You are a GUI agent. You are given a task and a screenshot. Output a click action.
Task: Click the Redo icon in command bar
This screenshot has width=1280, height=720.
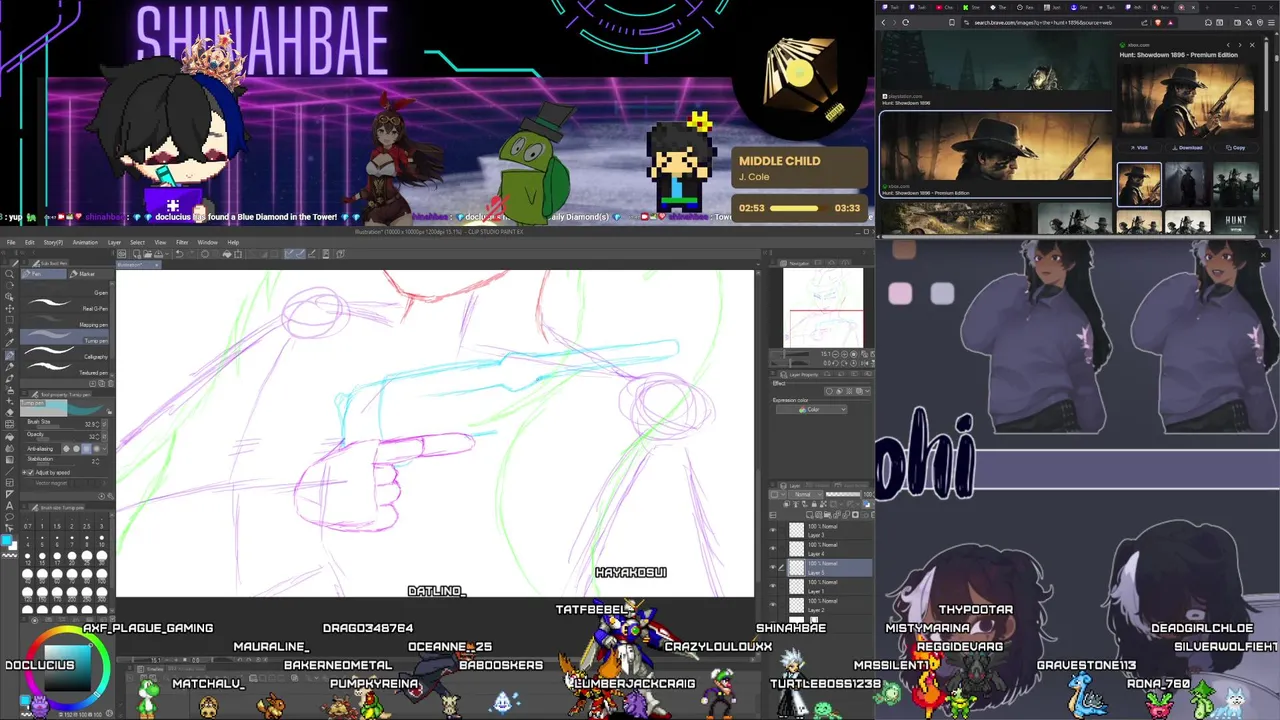coord(192,254)
